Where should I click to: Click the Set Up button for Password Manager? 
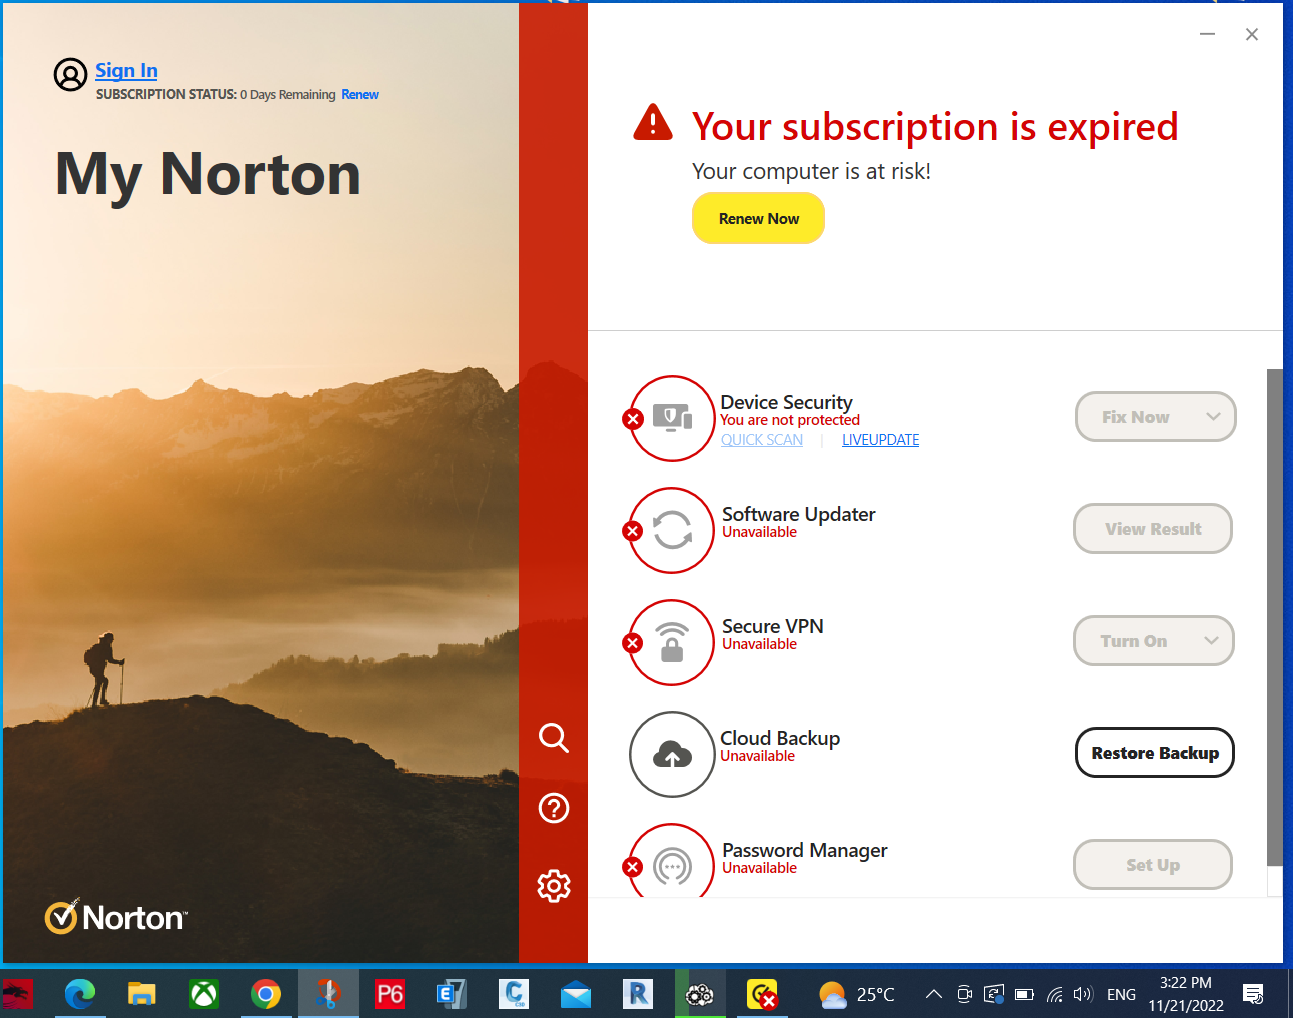pyautogui.click(x=1153, y=865)
